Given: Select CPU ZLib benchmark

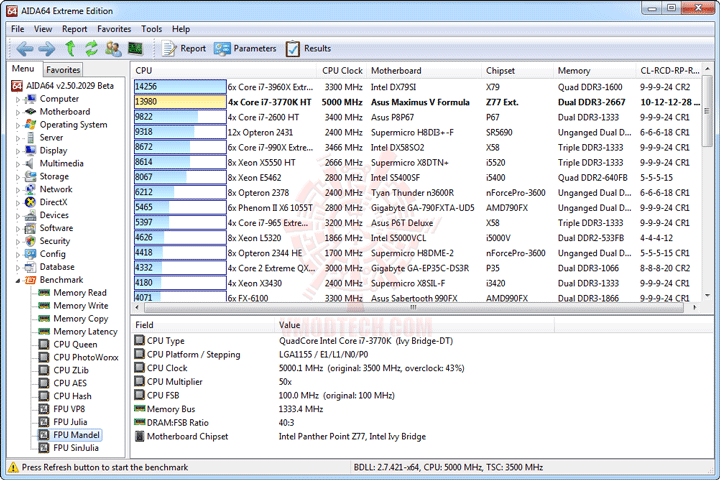Looking at the screenshot, I should [71, 370].
